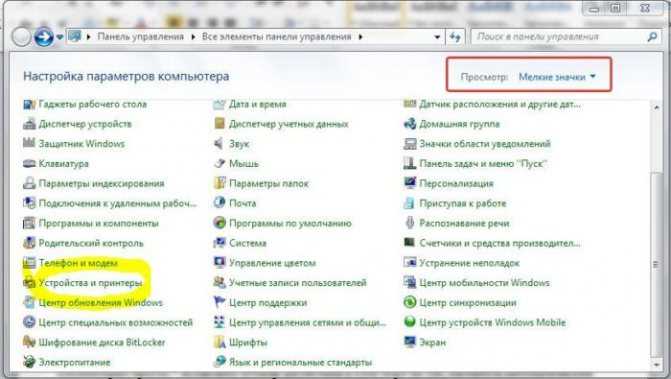671x379 pixels.
Task: Click the Электропитание power icon
Action: [29, 362]
